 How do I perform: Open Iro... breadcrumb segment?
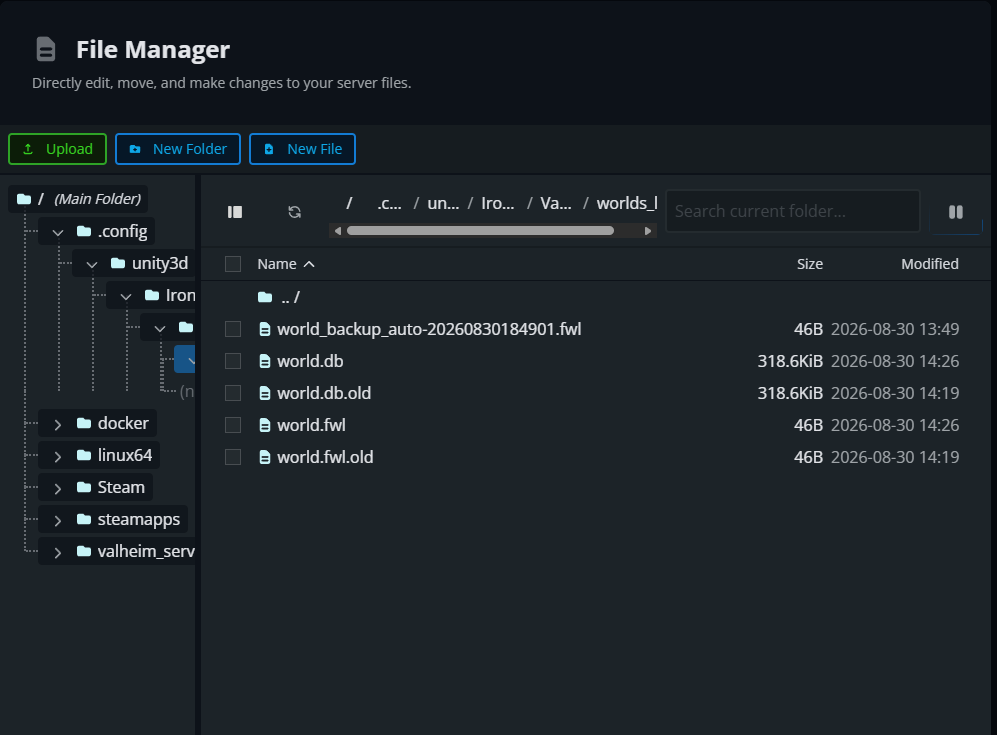click(498, 203)
